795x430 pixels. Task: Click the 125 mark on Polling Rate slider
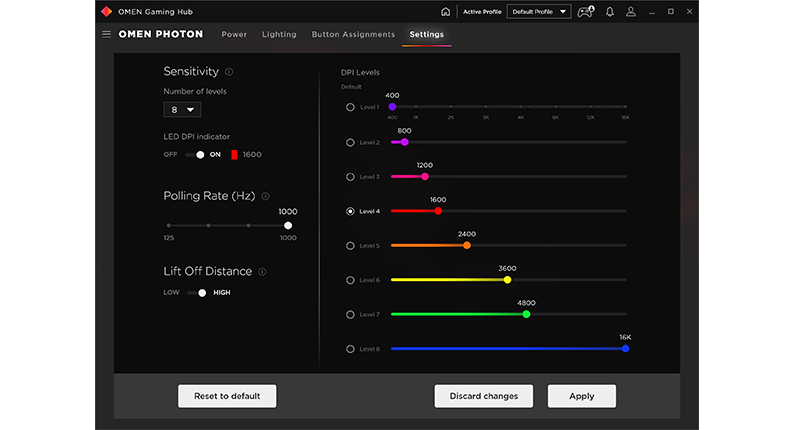click(168, 226)
